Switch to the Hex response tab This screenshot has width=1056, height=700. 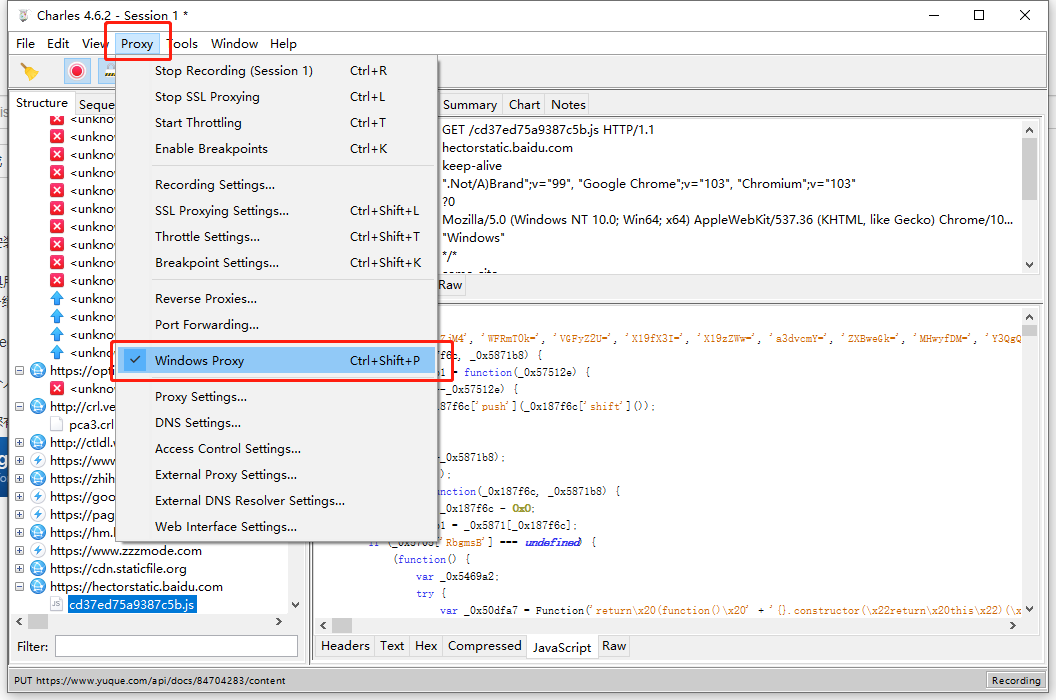click(426, 645)
